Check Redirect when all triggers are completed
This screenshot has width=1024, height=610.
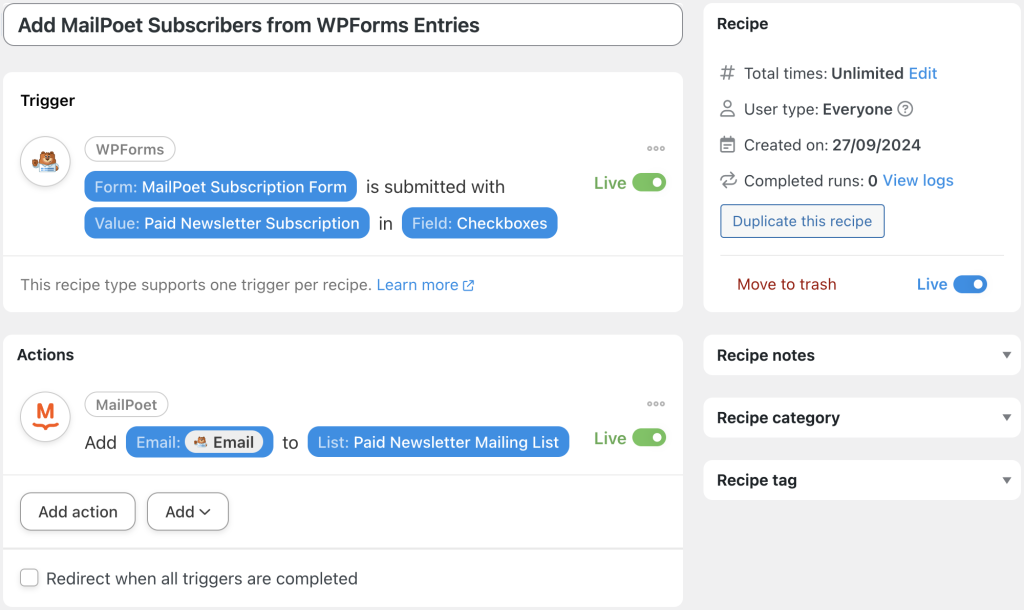tap(29, 577)
